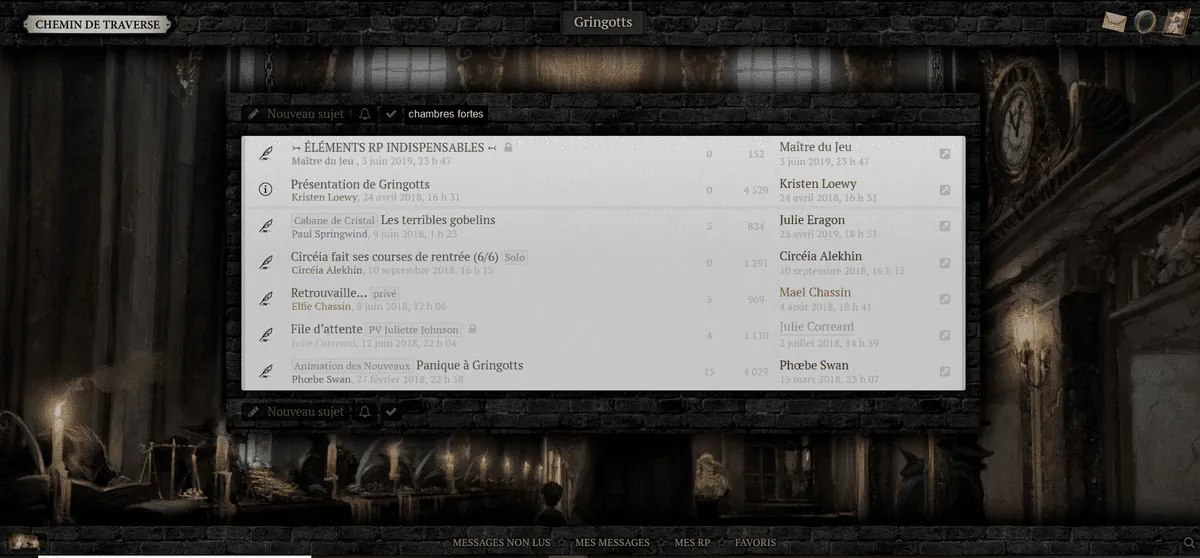Click quill icon of Retrouvaille topic
This screenshot has width=1200, height=558.
pos(266,298)
